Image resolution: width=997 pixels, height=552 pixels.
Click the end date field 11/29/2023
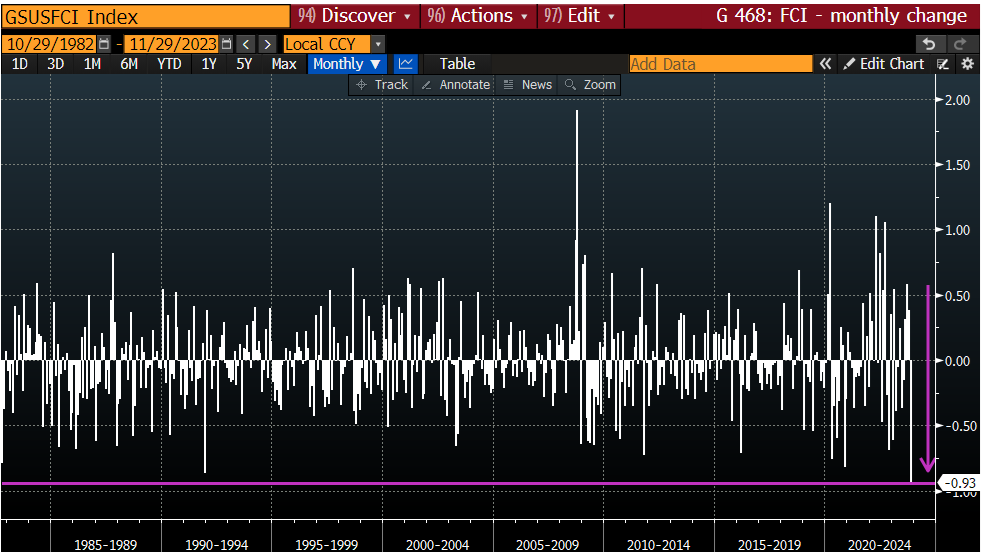coord(172,44)
